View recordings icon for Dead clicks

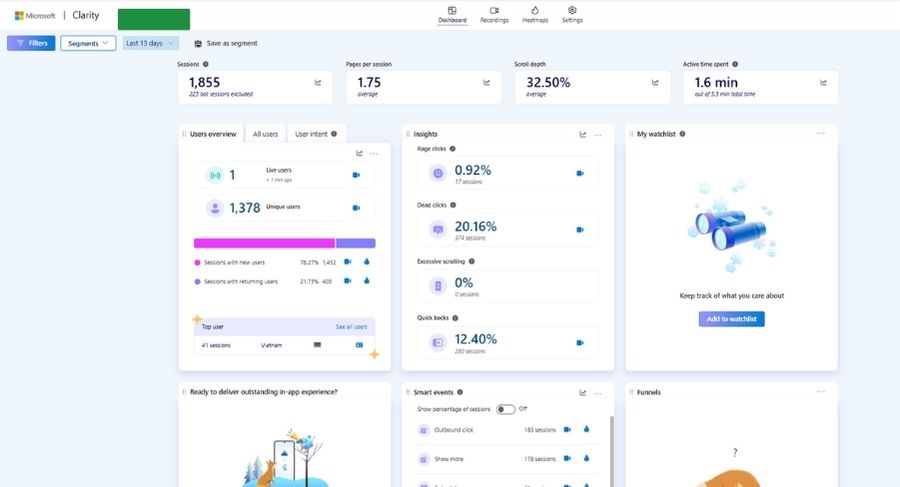[580, 229]
